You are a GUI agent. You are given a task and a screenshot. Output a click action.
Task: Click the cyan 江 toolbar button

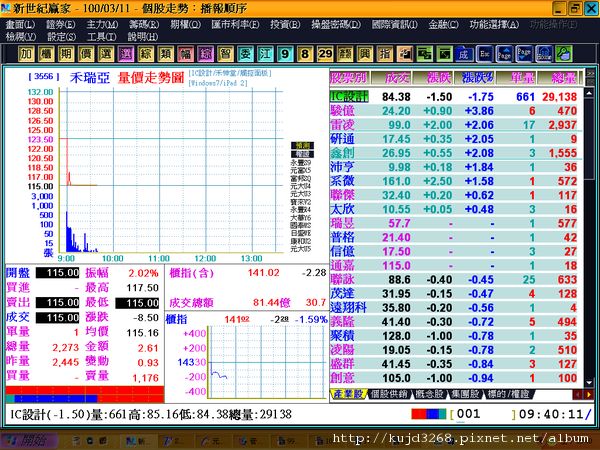tap(265, 54)
